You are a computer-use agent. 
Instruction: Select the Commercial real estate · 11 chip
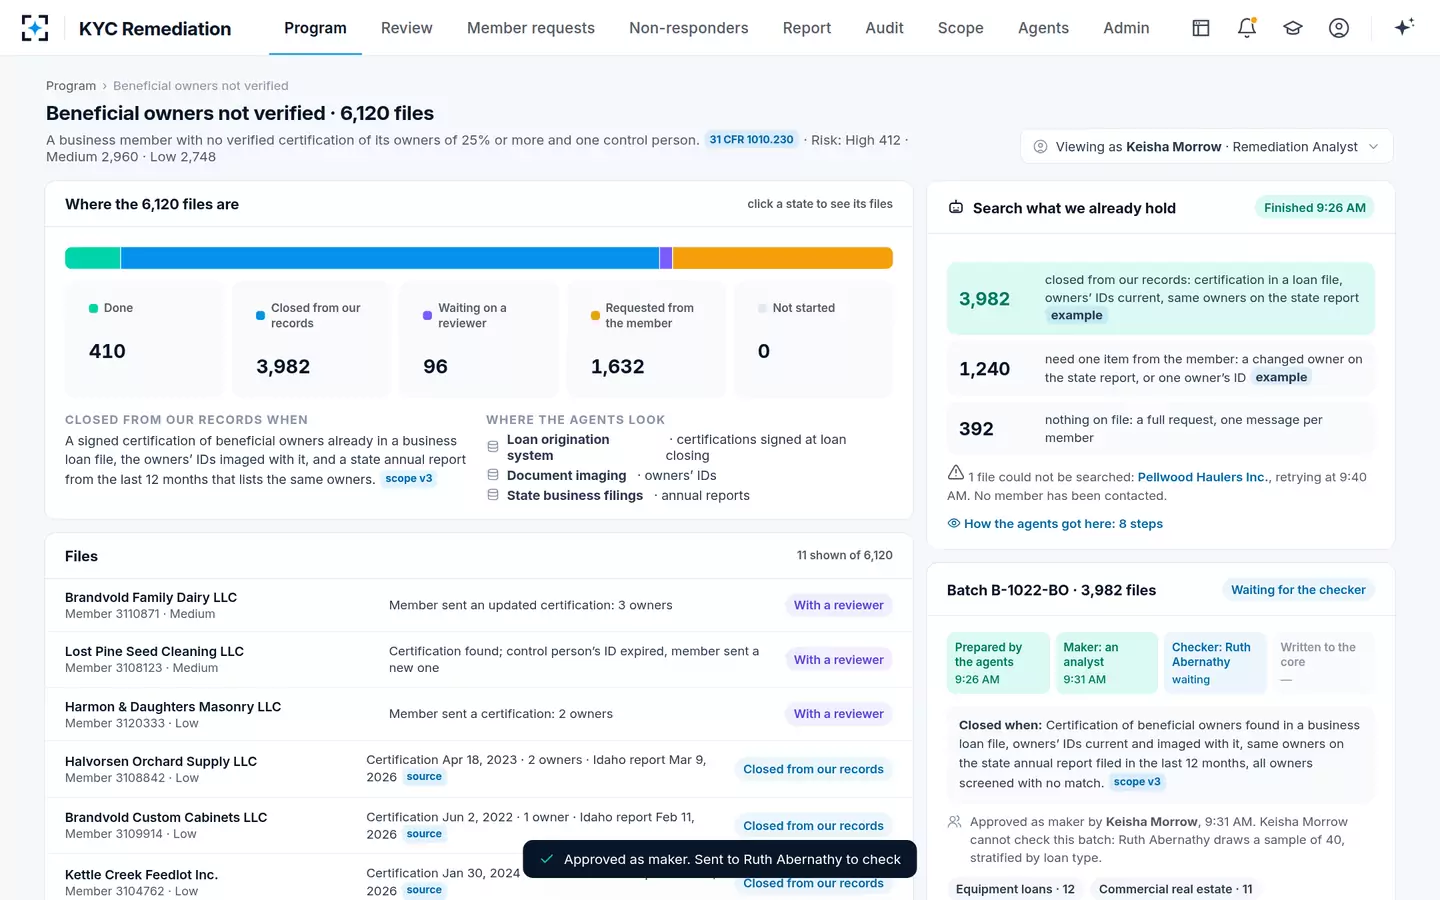tap(1175, 889)
